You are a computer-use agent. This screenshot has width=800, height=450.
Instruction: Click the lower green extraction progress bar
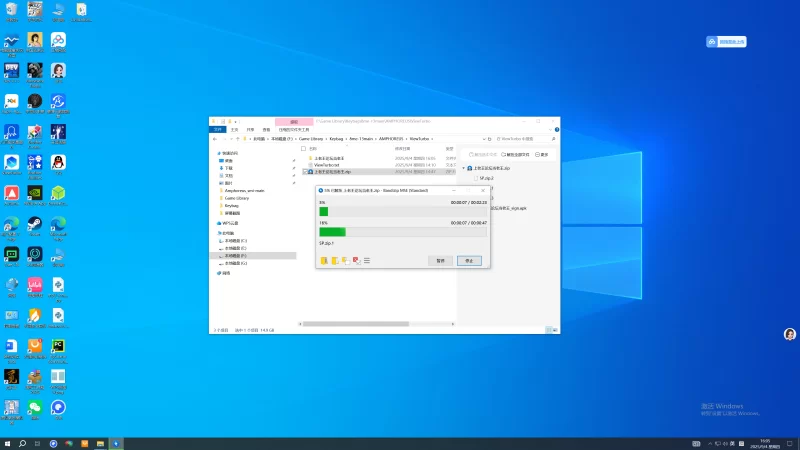(x=332, y=232)
